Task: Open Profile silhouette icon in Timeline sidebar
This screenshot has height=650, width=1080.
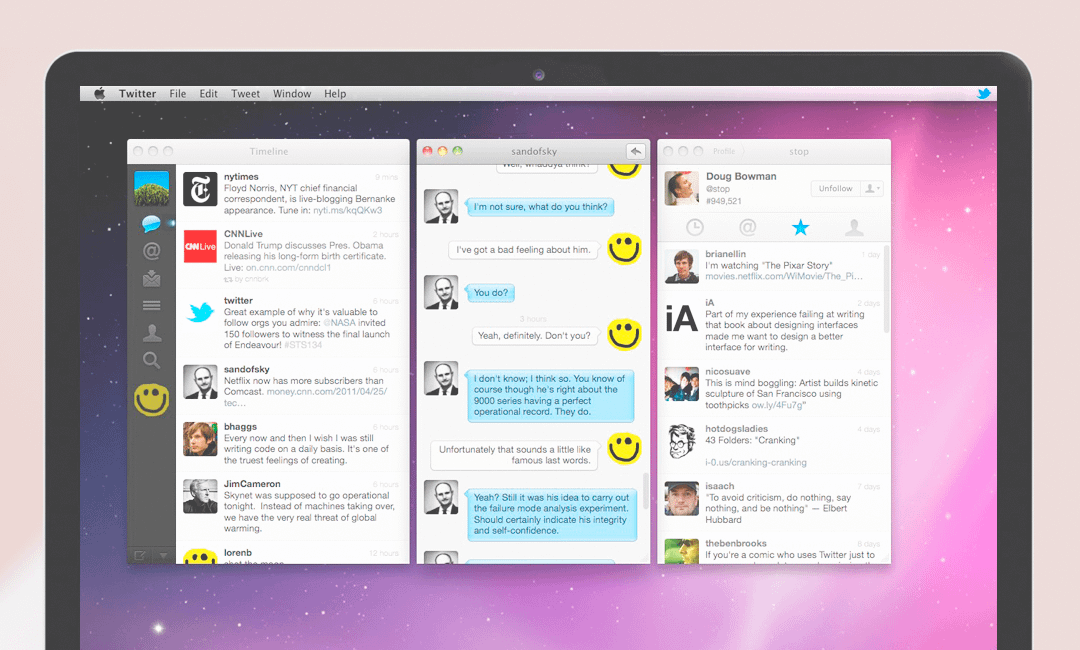Action: [152, 333]
